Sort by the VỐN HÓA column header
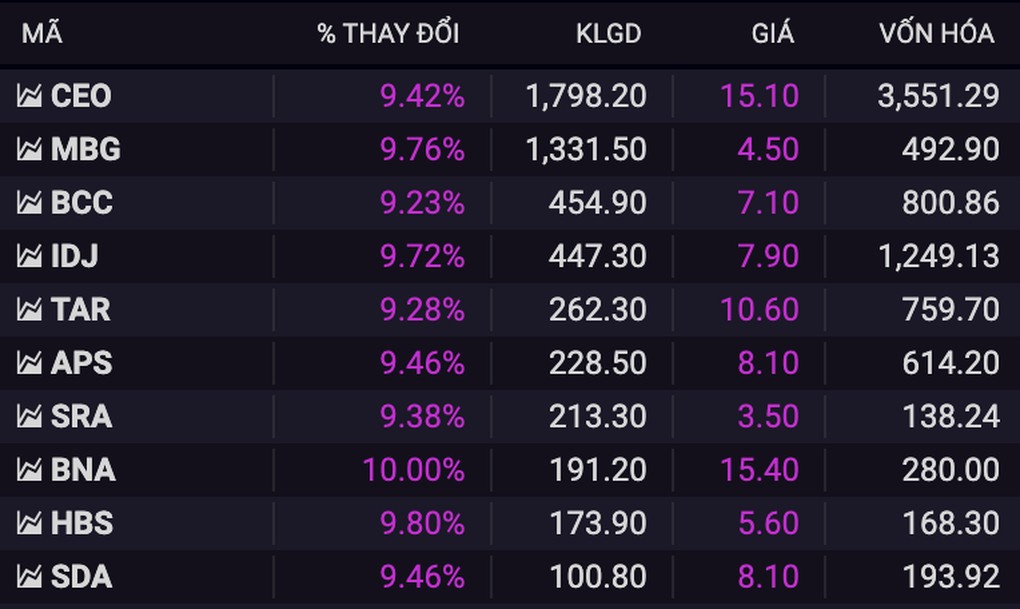The height and width of the screenshot is (609, 1020). point(937,34)
